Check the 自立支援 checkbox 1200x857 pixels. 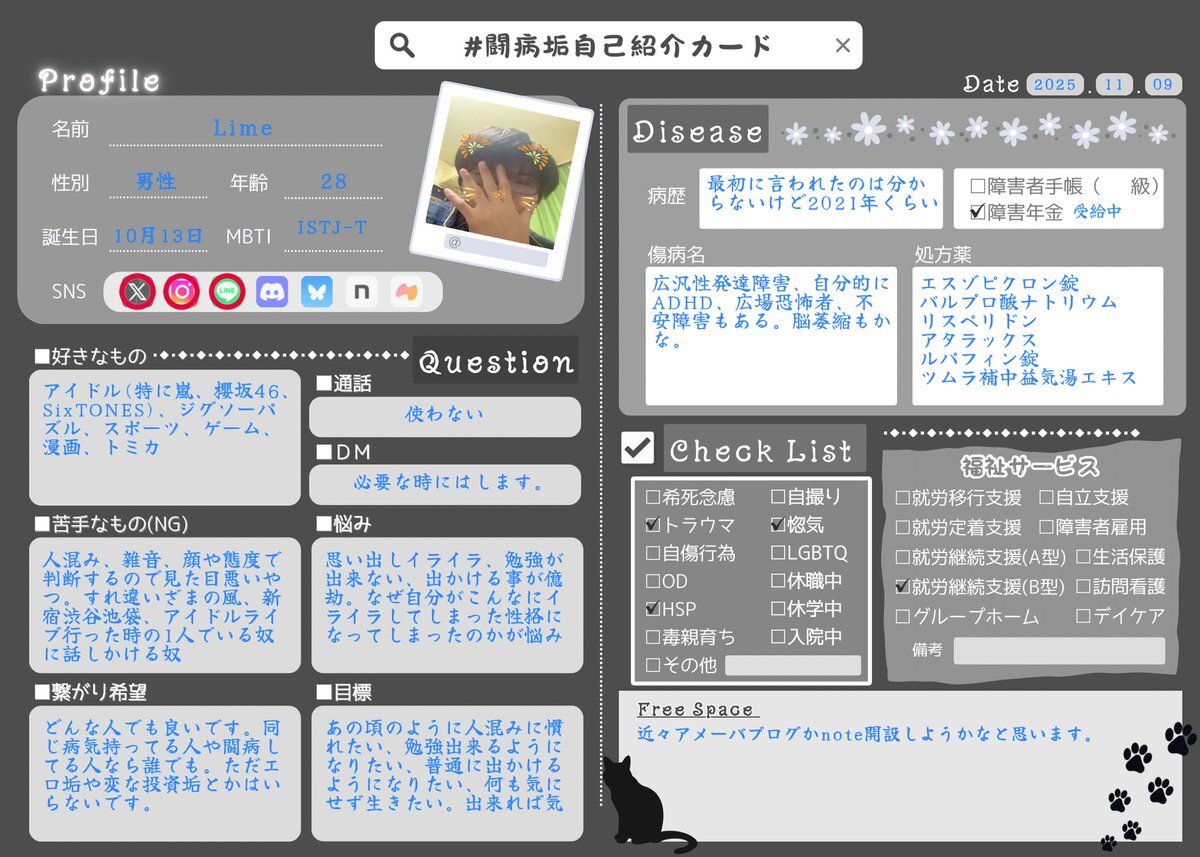pos(1046,498)
